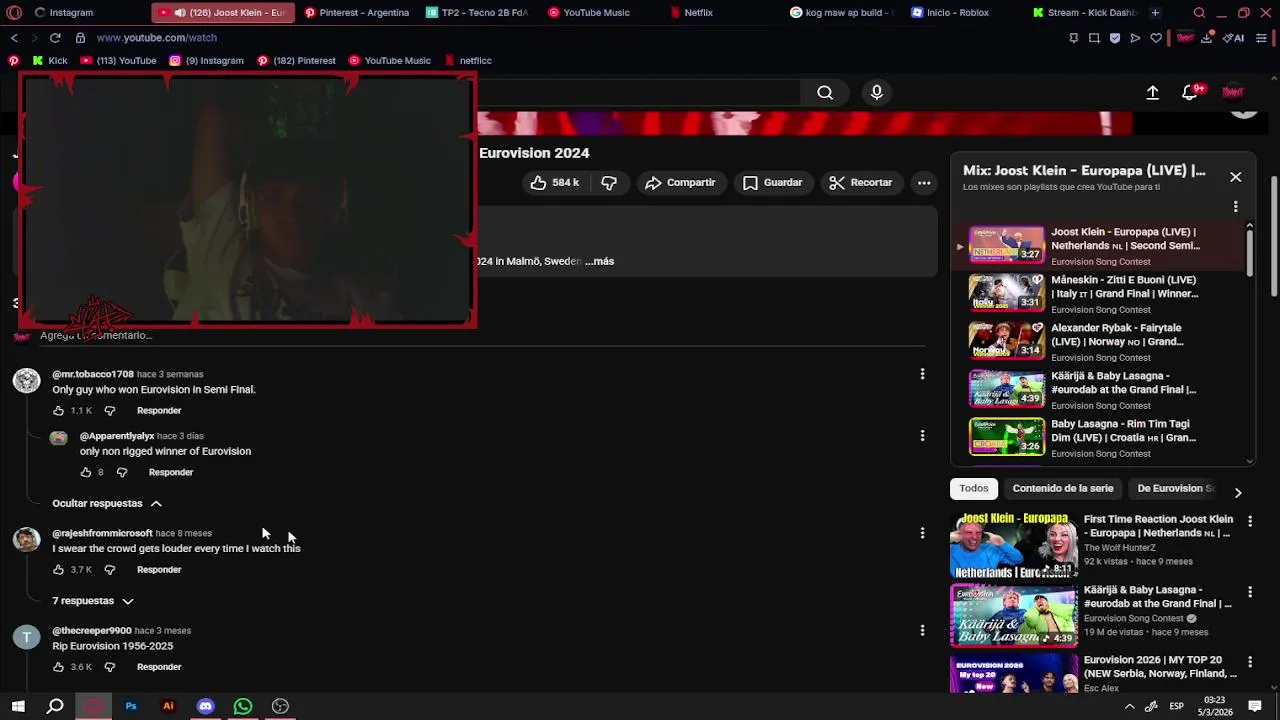Dislike mr.tobacco1708's comment
The height and width of the screenshot is (720, 1280).
(110, 411)
